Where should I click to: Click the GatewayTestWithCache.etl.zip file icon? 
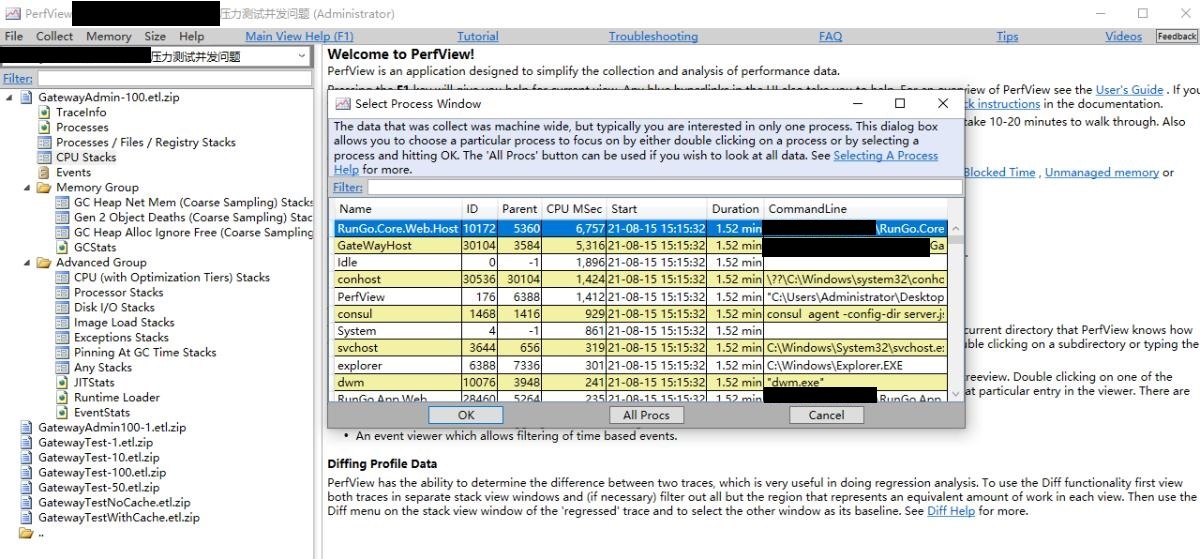pos(27,517)
